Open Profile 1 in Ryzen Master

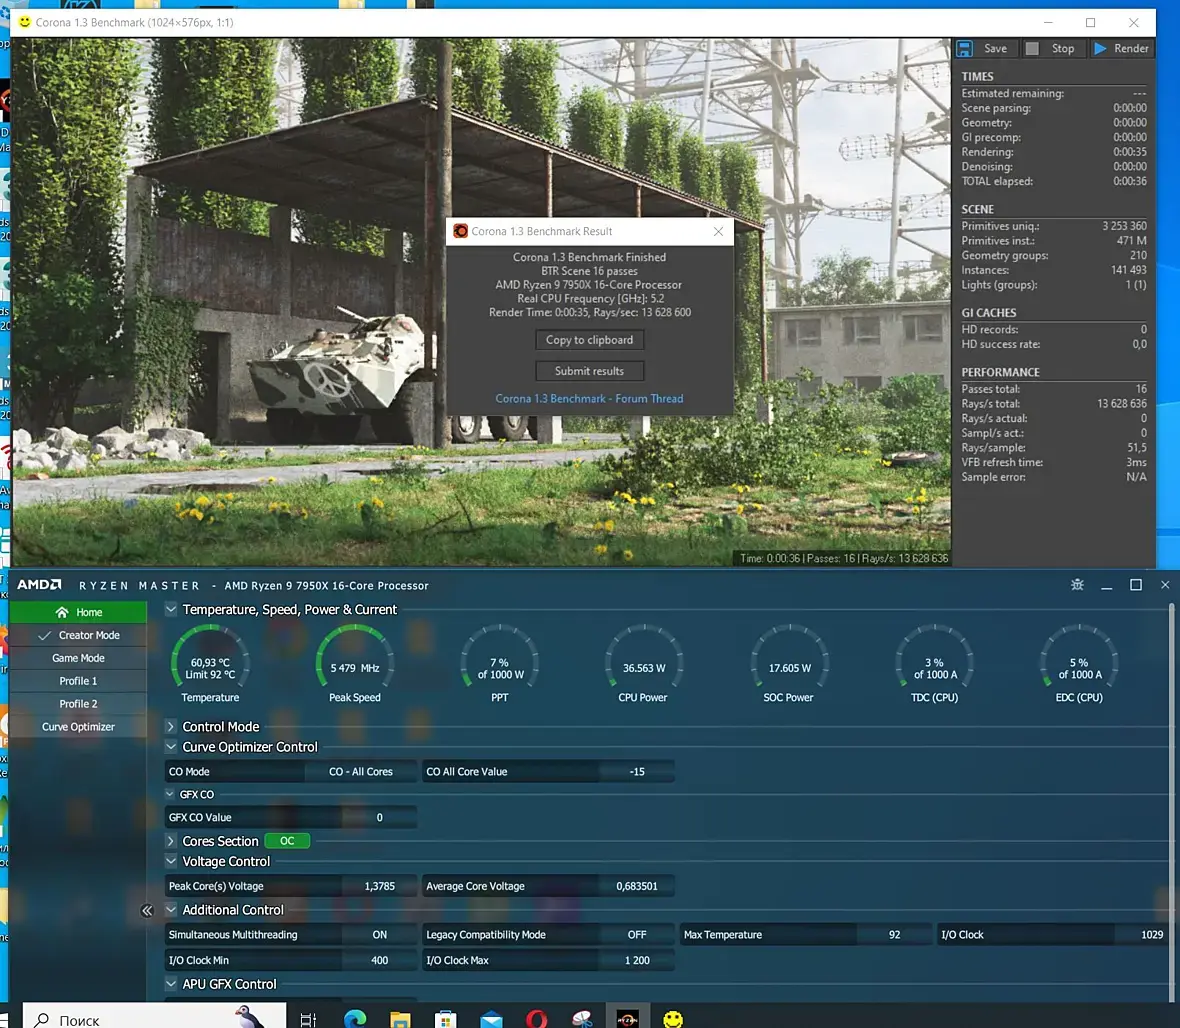click(x=78, y=681)
